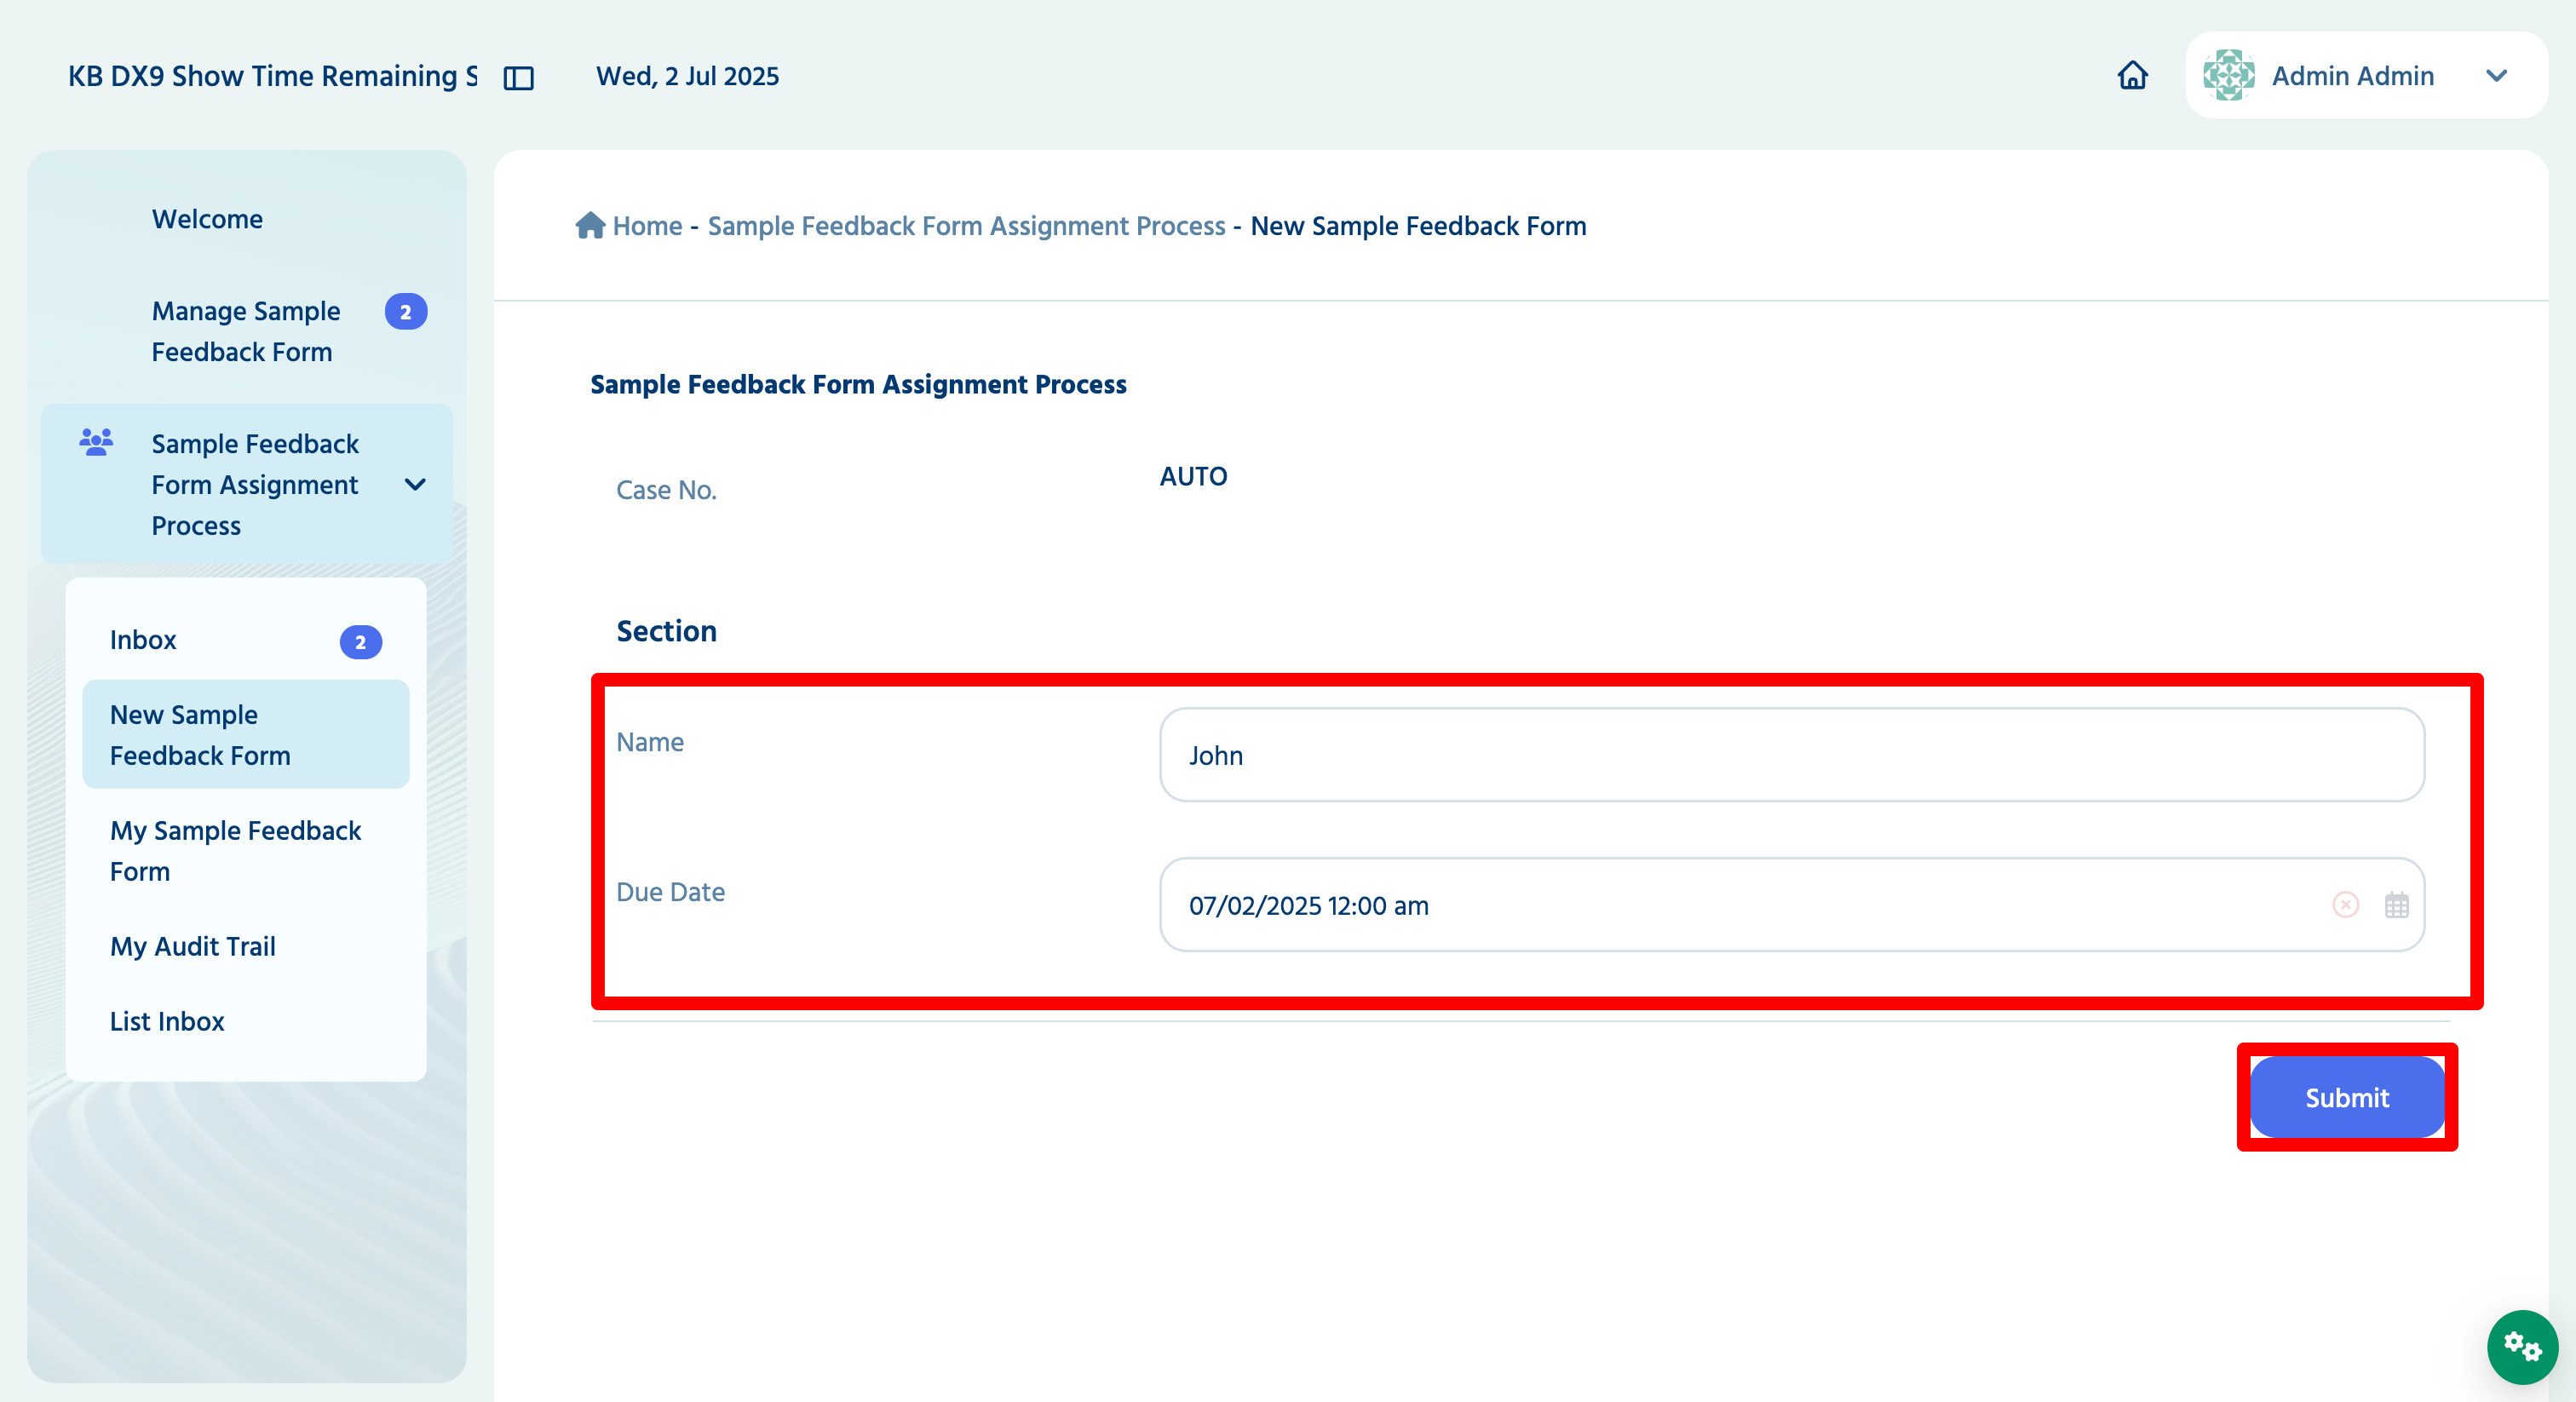Click the AUTO case number value

point(1193,476)
